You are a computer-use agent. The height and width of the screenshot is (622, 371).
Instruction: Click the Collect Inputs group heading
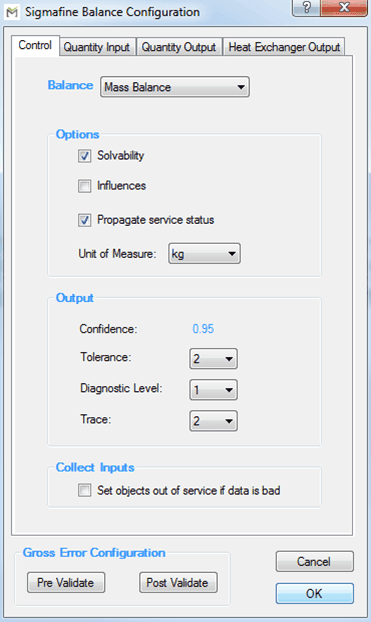[95, 467]
